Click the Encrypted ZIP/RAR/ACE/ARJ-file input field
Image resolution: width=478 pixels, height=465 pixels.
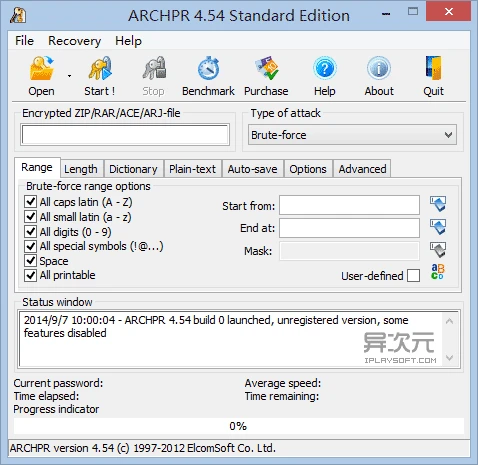[x=125, y=135]
